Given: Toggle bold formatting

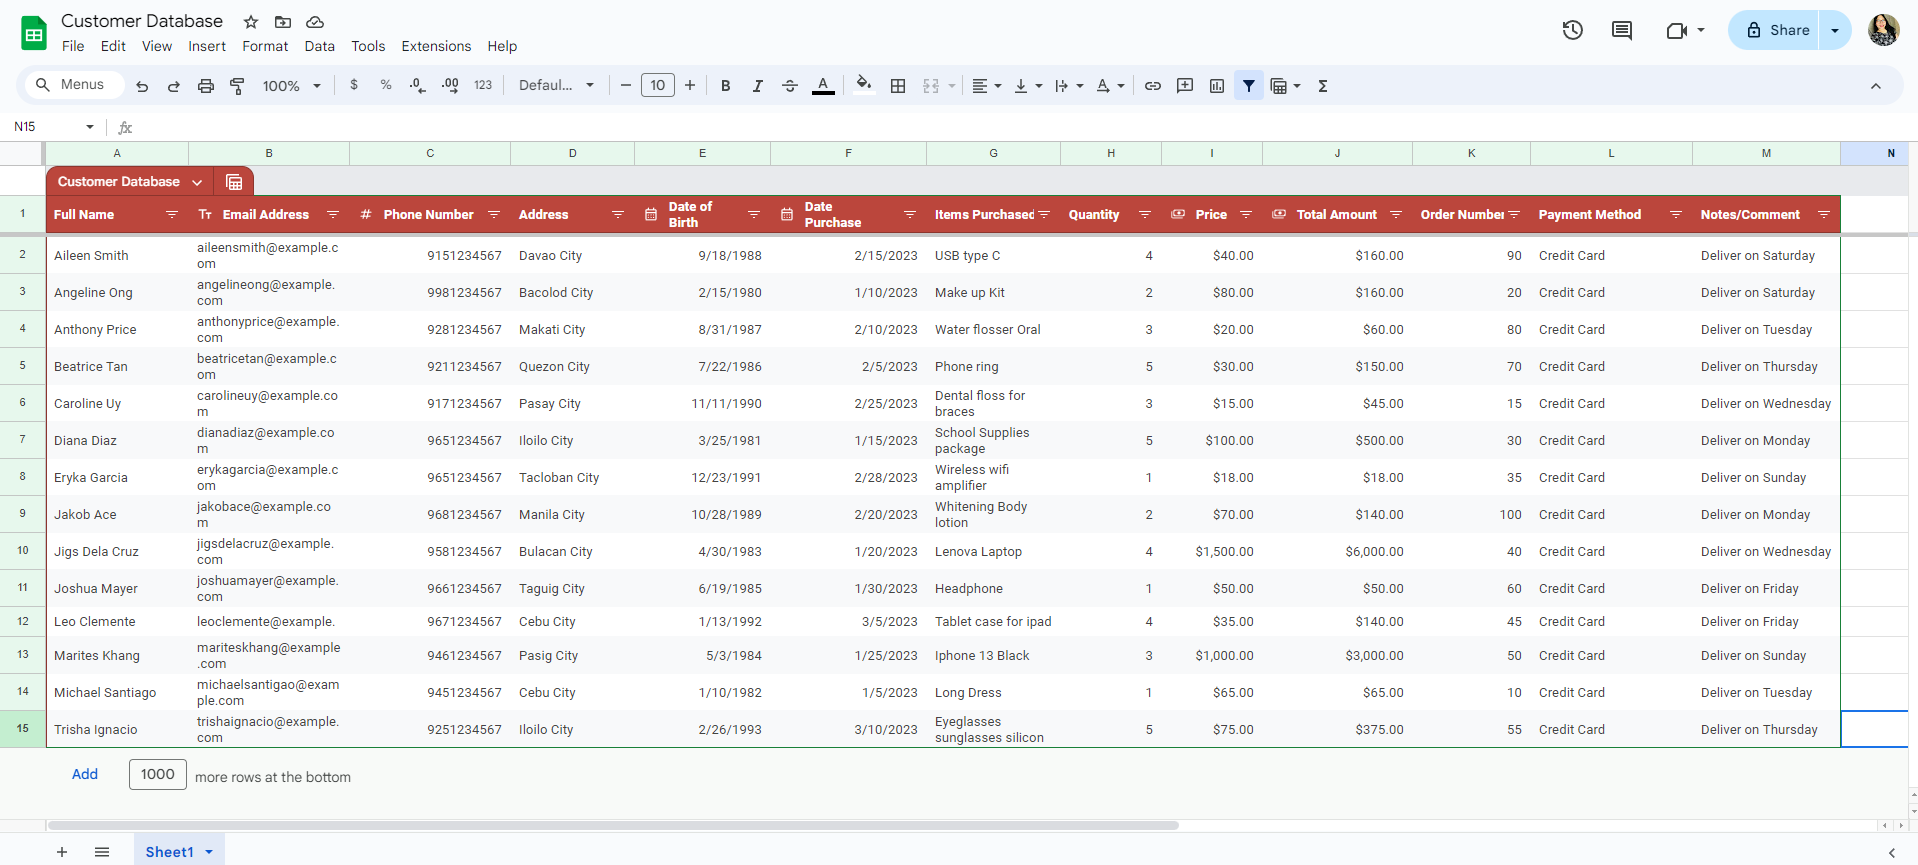Looking at the screenshot, I should [x=726, y=86].
